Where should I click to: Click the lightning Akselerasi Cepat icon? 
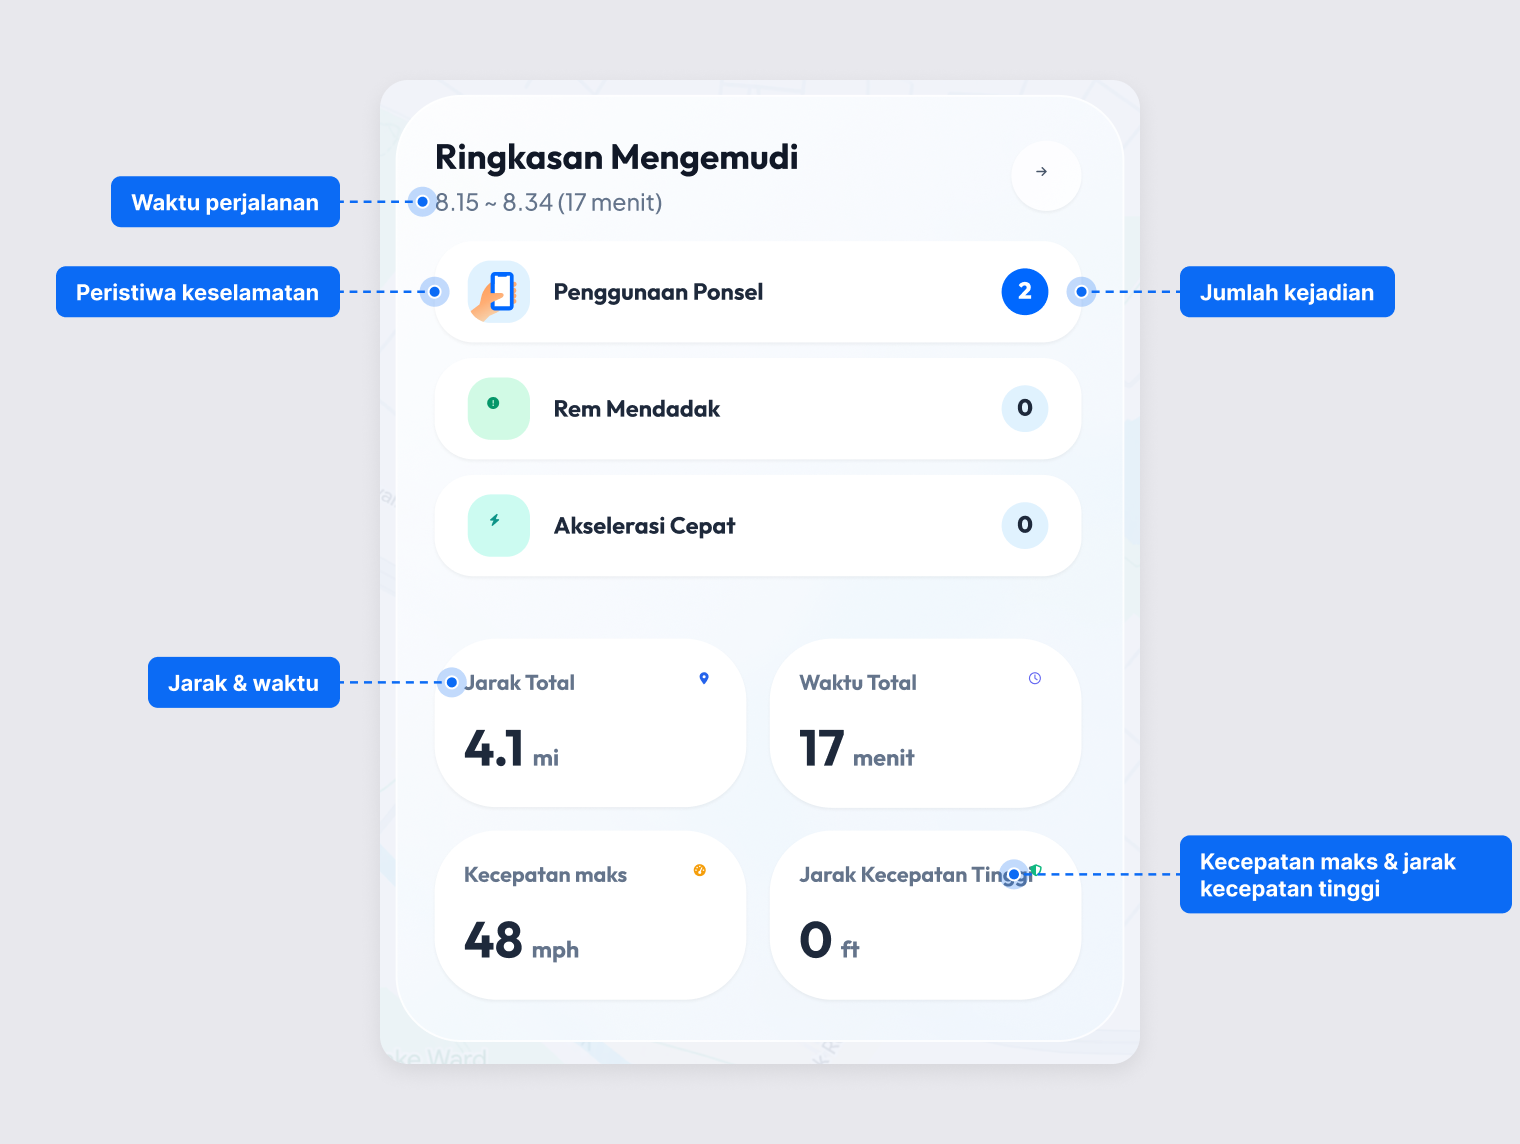pyautogui.click(x=499, y=526)
